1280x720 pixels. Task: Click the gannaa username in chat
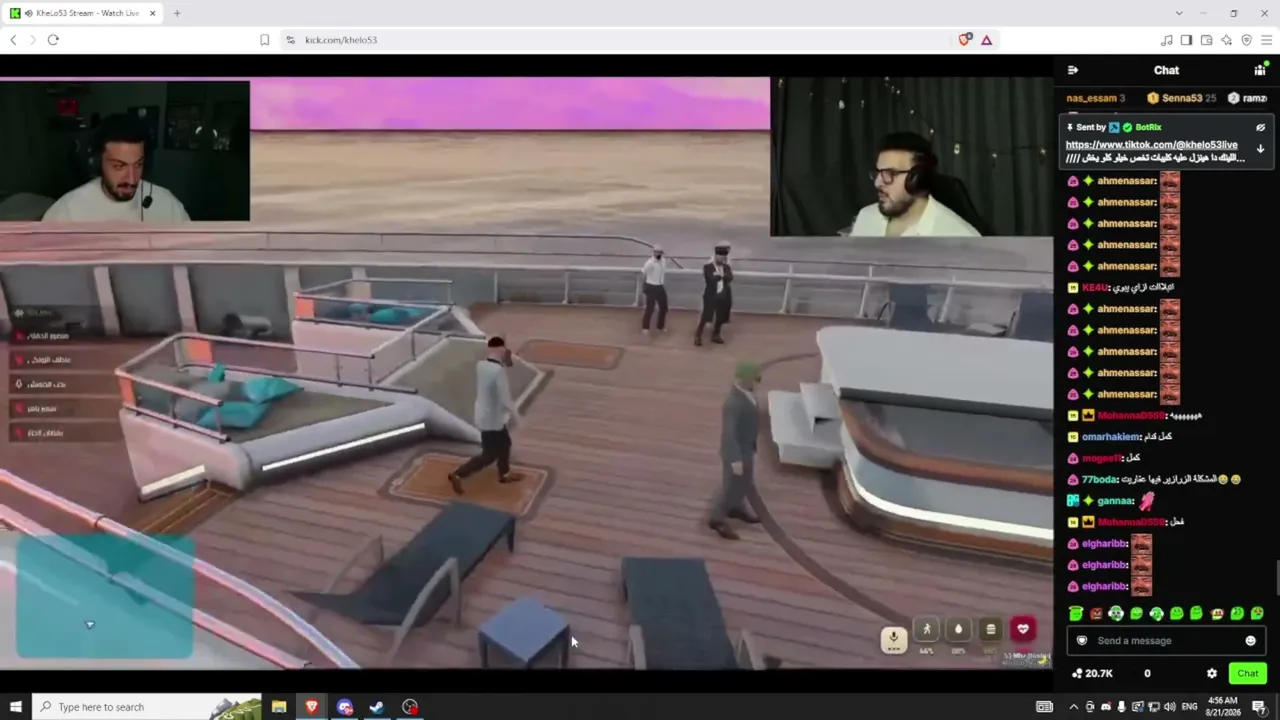tap(1115, 501)
